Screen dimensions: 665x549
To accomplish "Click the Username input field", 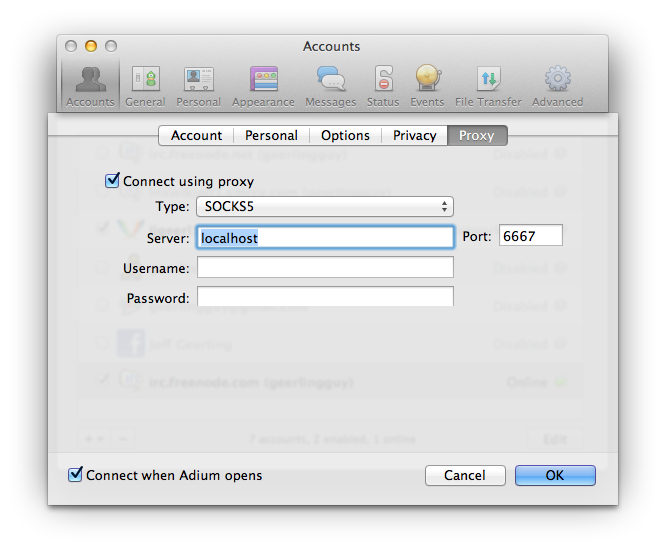I will 325,267.
